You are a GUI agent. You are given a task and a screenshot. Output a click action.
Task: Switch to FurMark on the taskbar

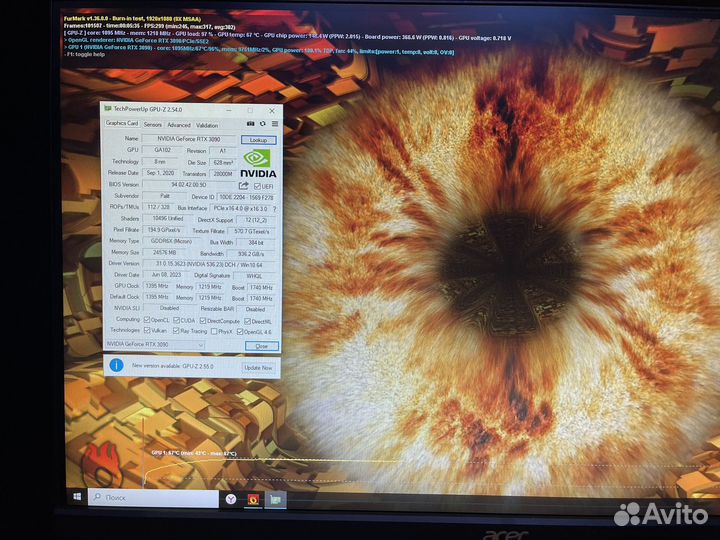click(253, 499)
